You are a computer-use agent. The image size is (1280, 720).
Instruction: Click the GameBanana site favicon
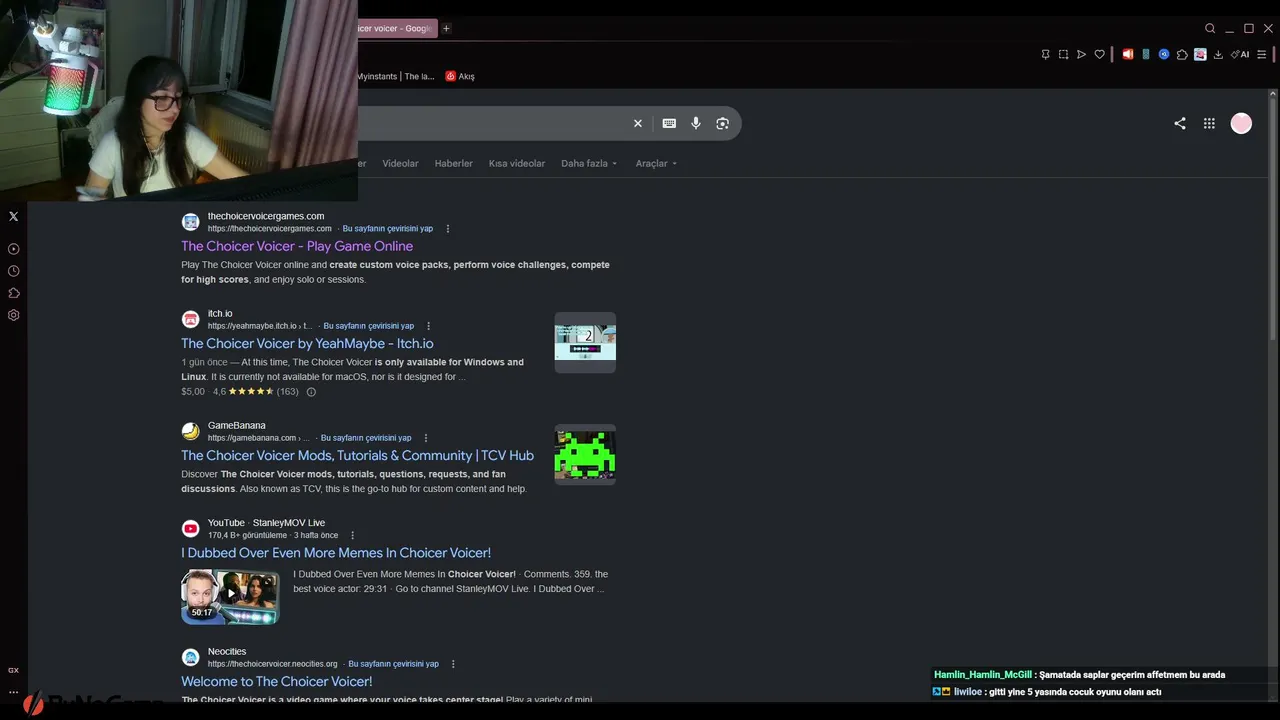tap(190, 432)
